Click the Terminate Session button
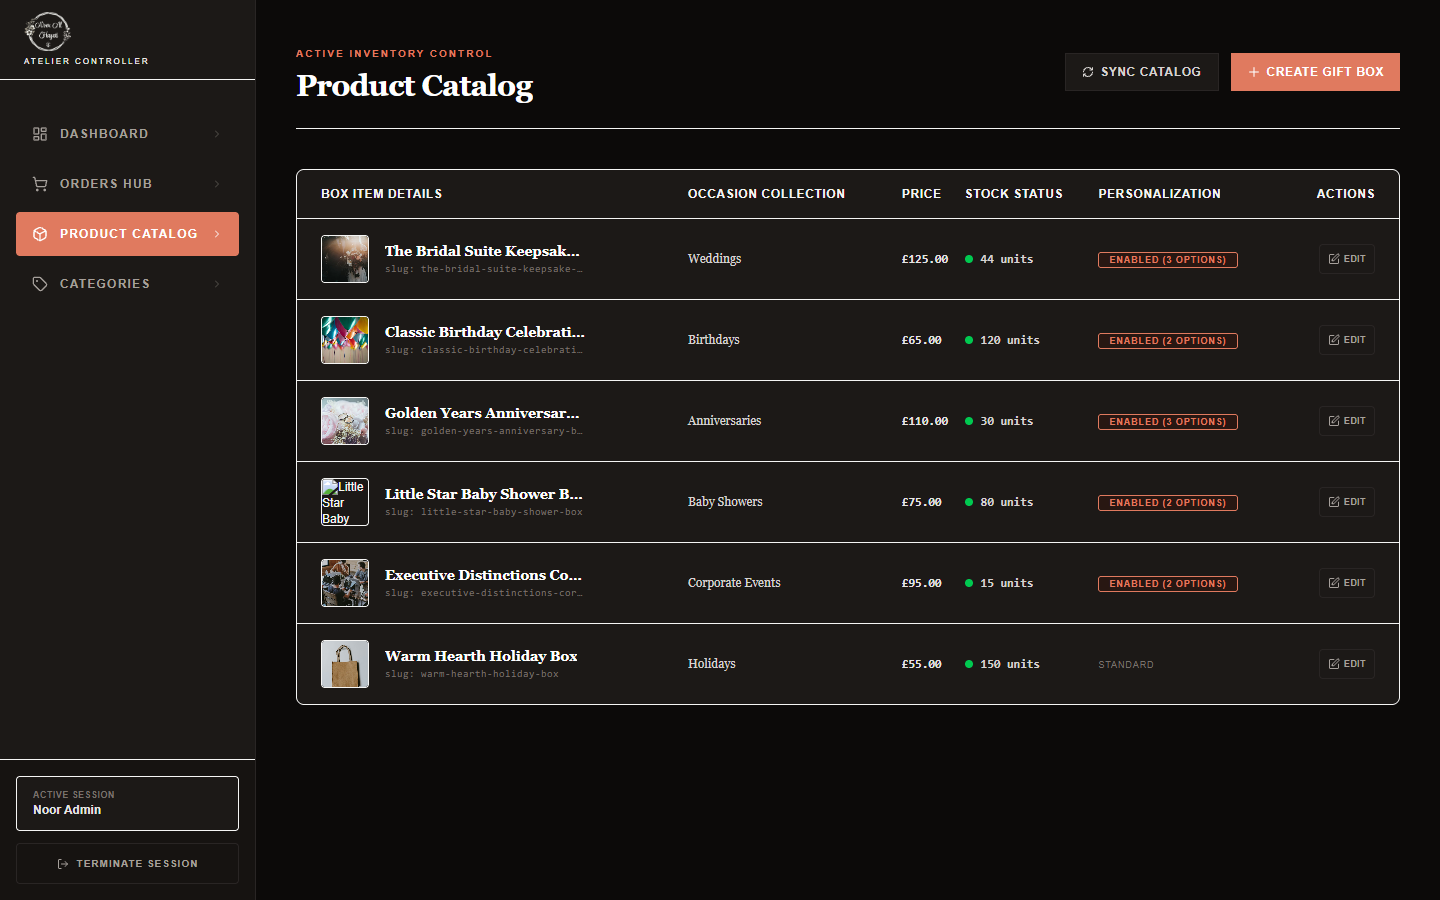1440x900 pixels. tap(127, 864)
